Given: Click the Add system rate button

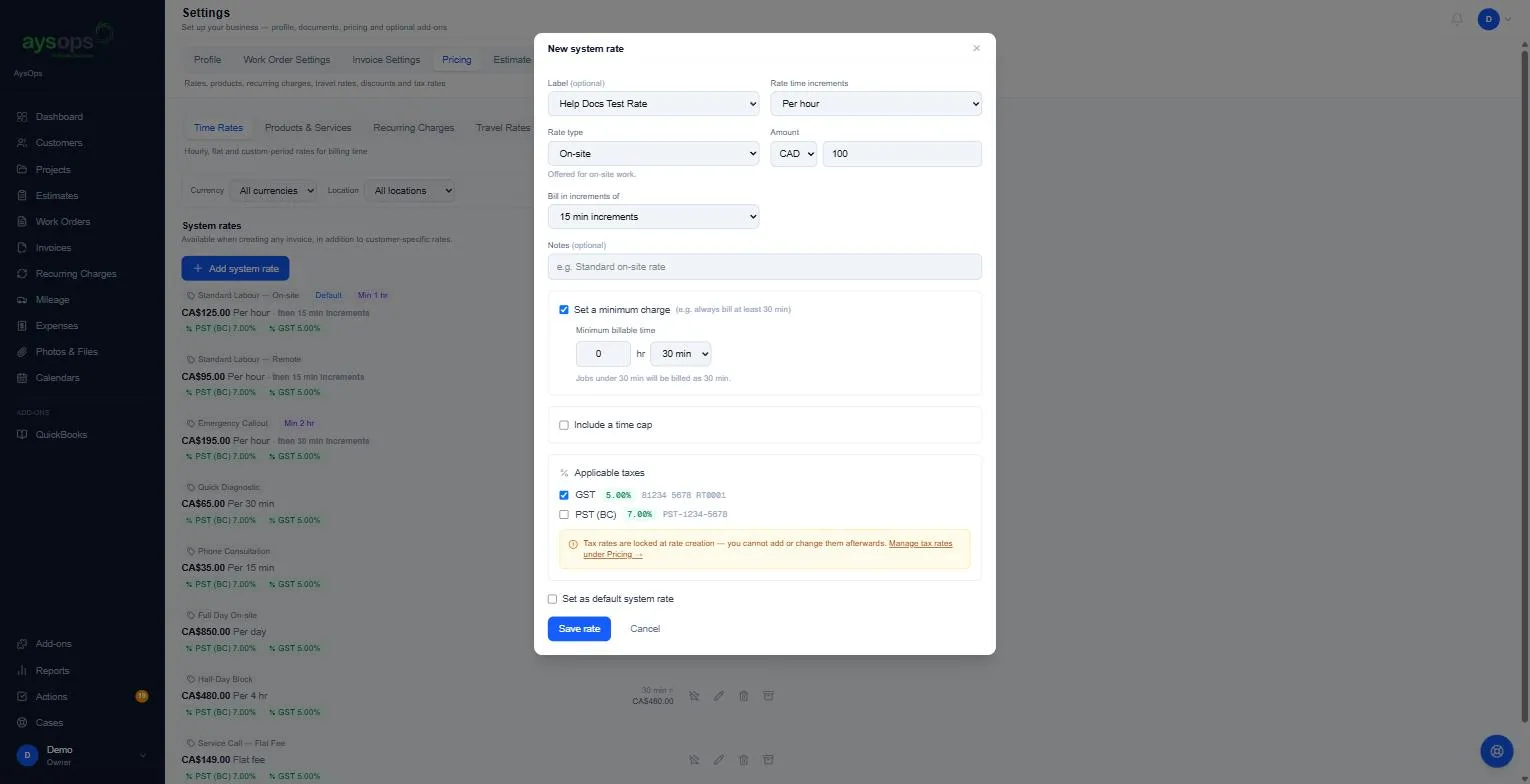Looking at the screenshot, I should 235,268.
